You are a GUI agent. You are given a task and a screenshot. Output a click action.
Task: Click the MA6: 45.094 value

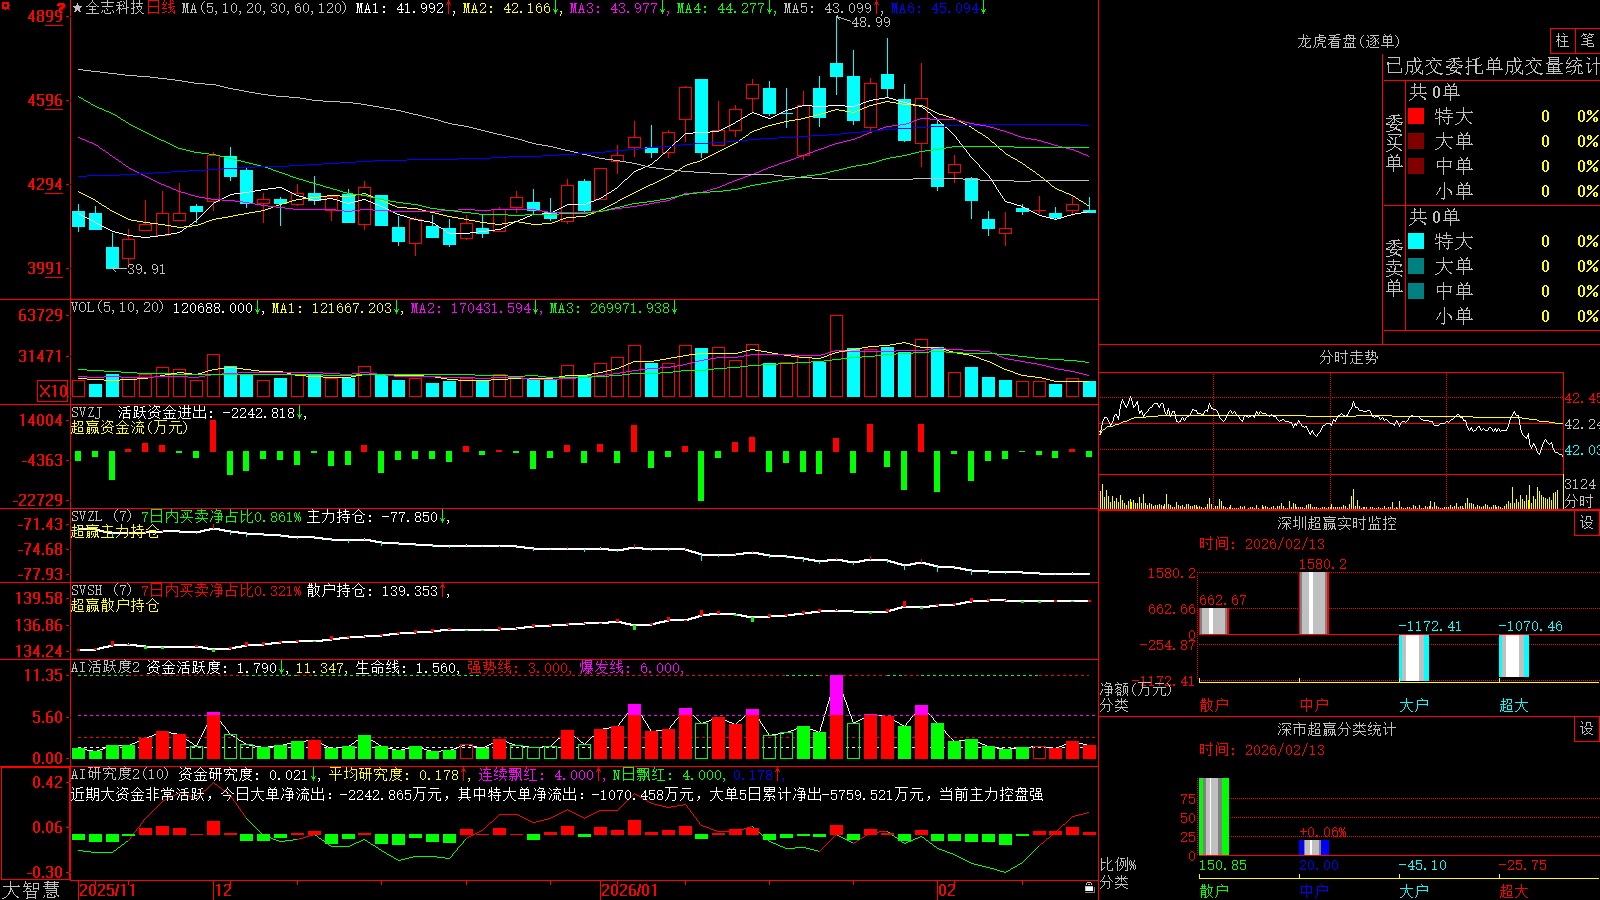pos(938,8)
